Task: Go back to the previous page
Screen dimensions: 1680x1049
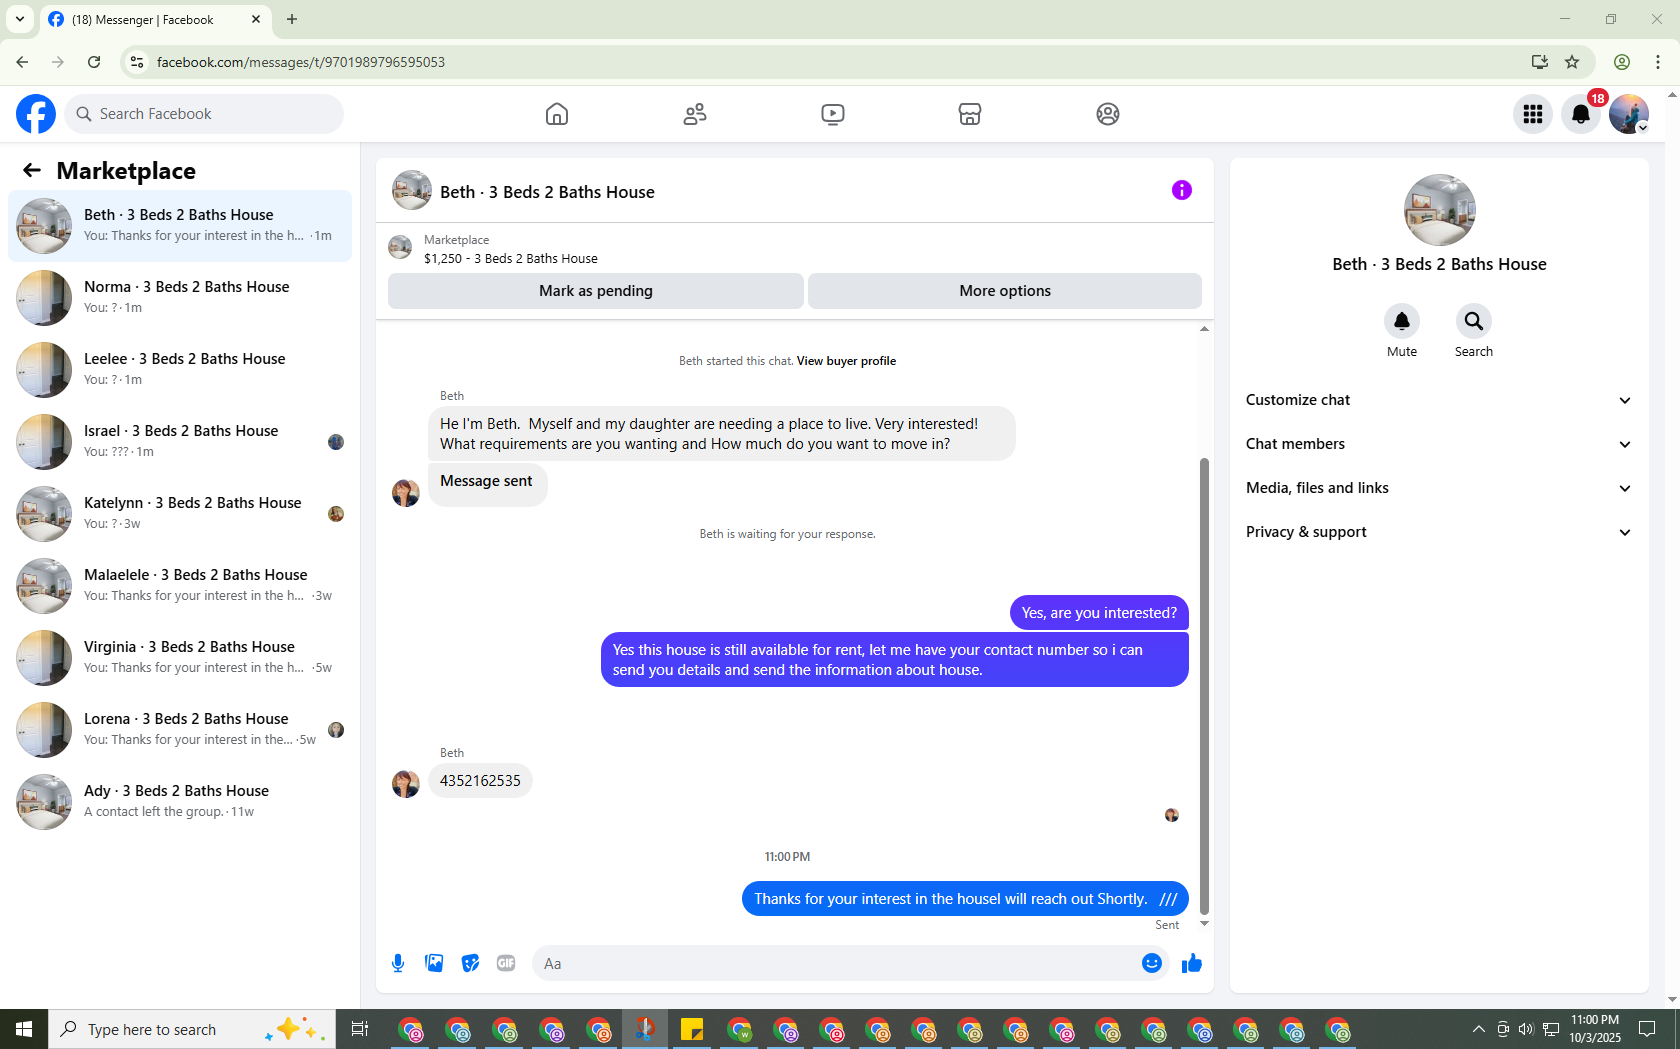Action: (x=22, y=62)
